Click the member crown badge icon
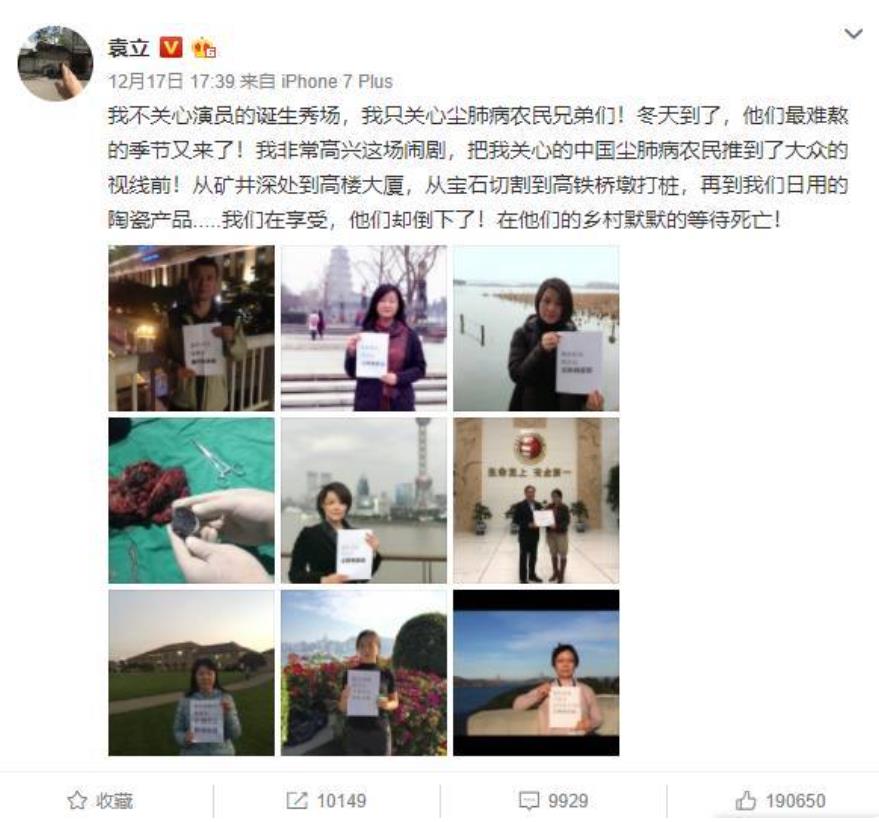The height and width of the screenshot is (822, 879). pyautogui.click(x=204, y=48)
